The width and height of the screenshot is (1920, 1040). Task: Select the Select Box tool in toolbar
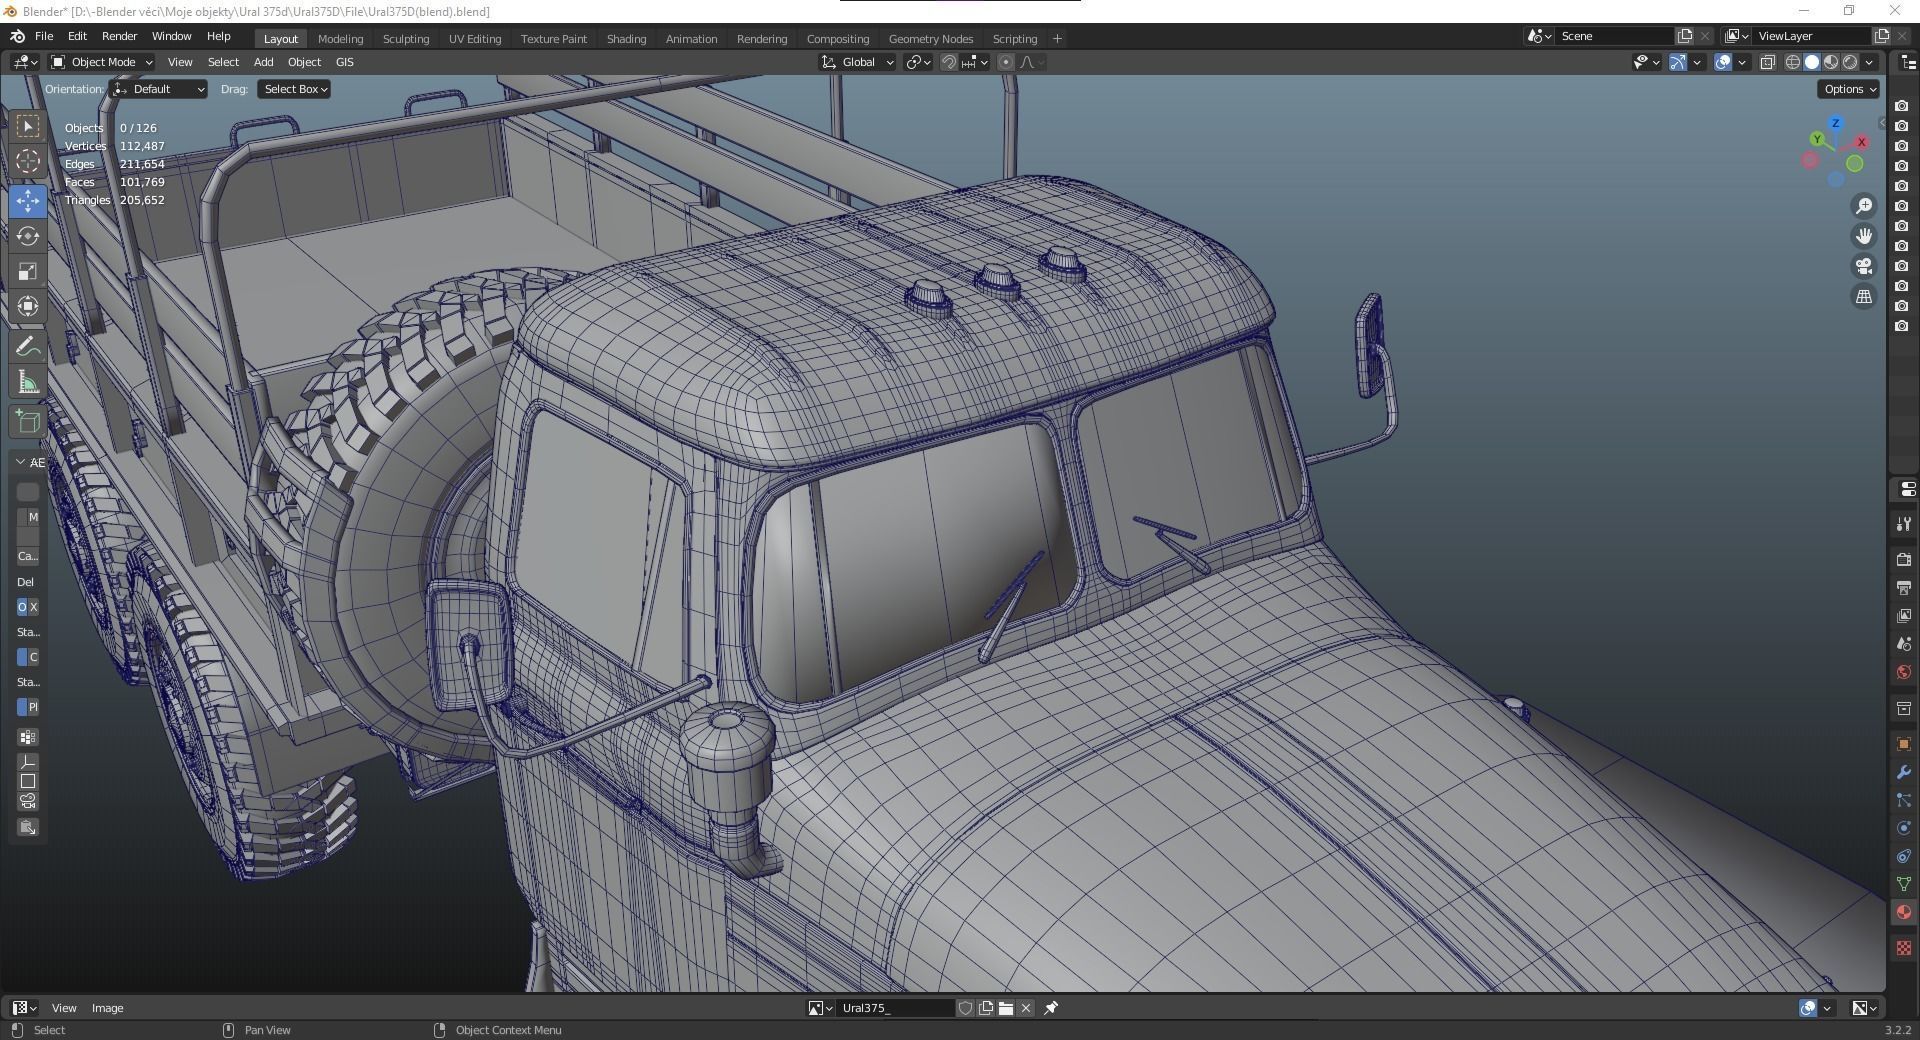28,126
